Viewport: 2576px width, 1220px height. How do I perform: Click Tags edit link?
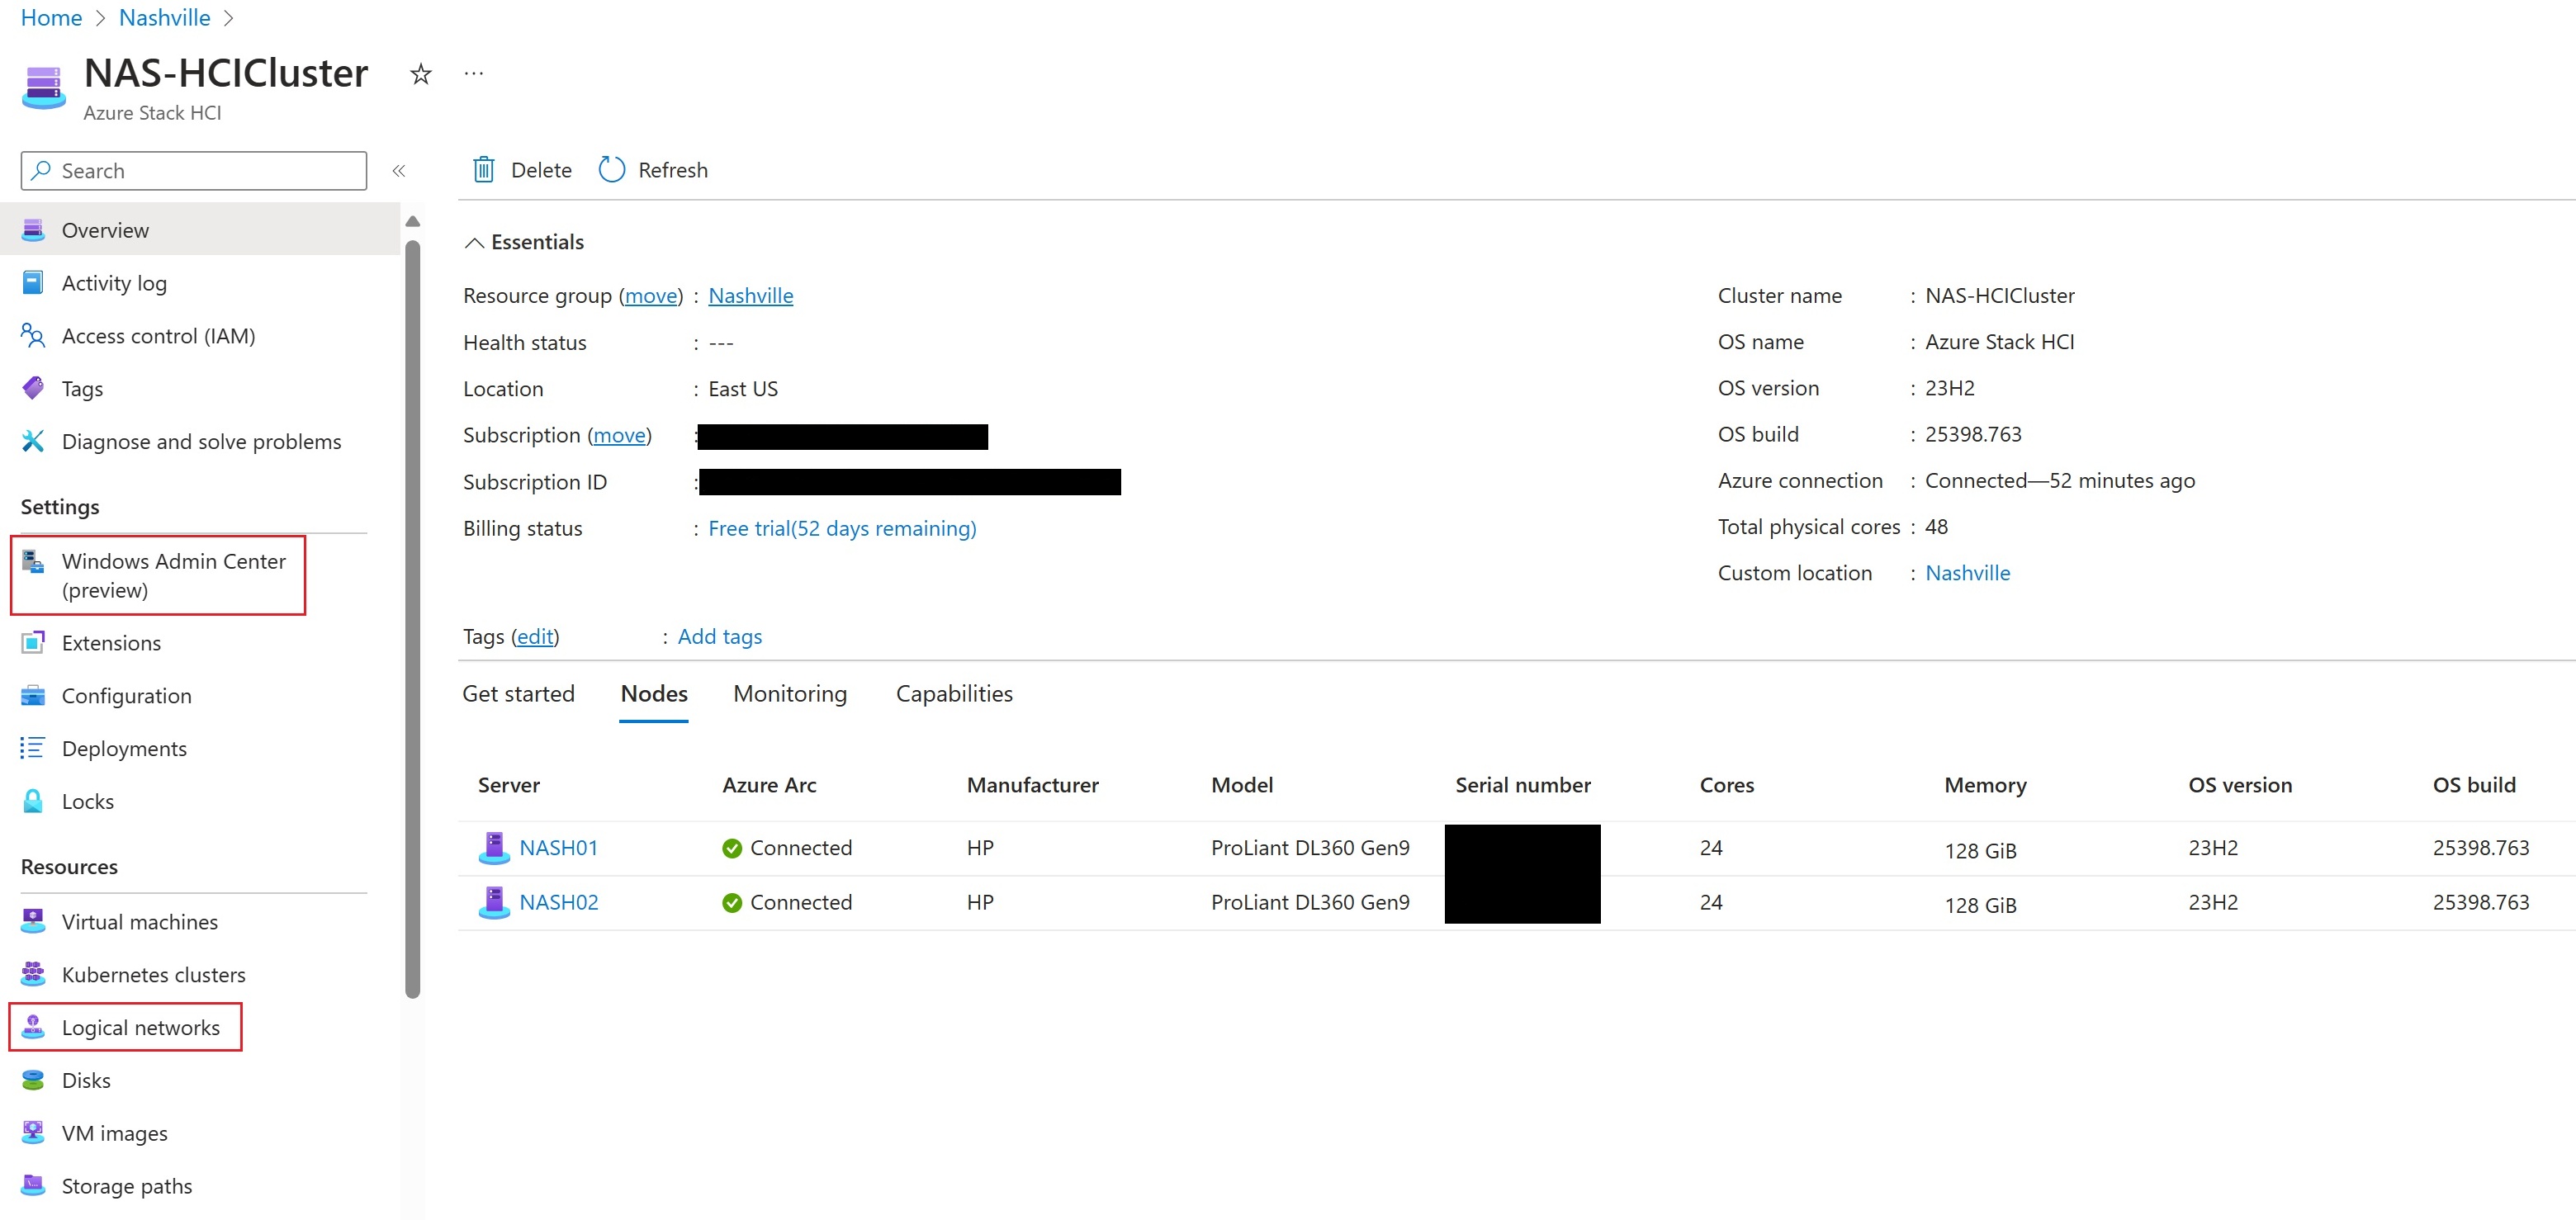coord(535,636)
